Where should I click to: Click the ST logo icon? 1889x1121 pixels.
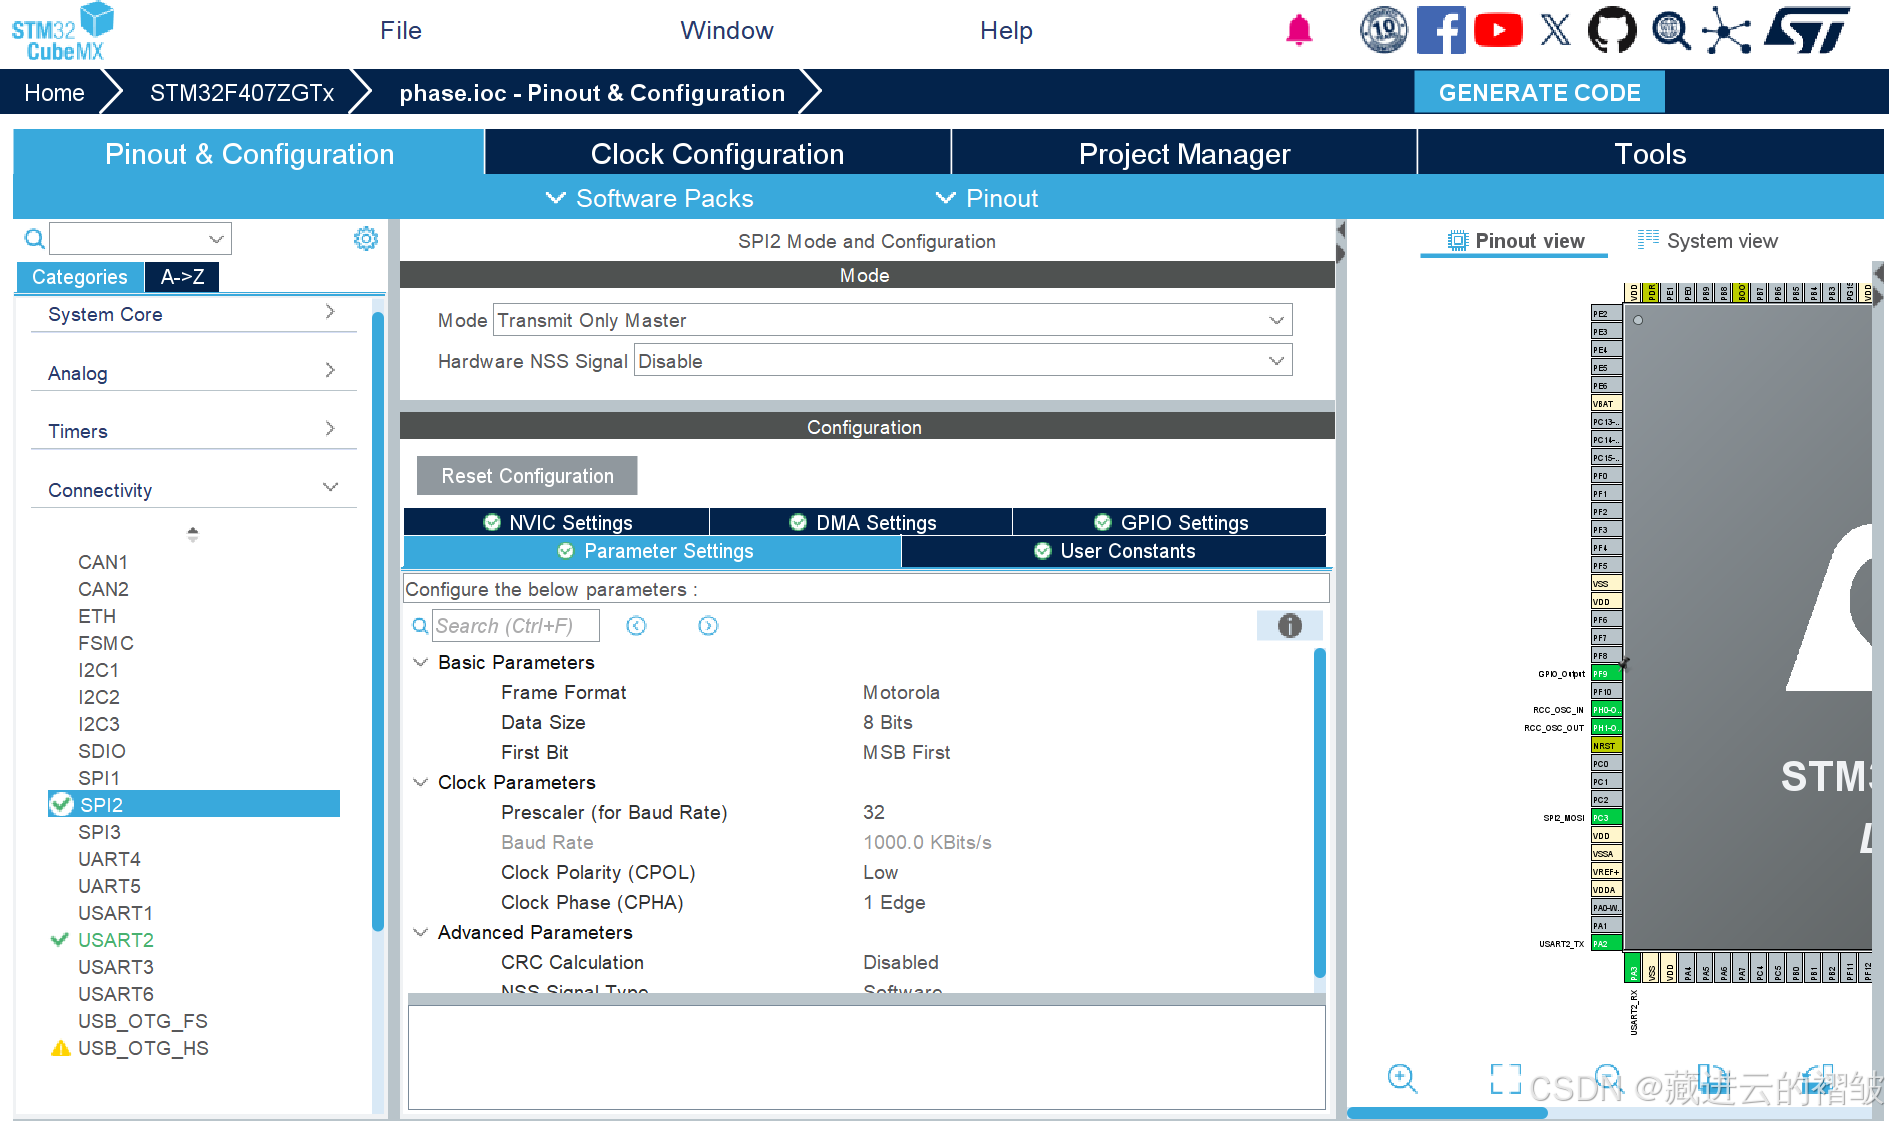point(1807,30)
